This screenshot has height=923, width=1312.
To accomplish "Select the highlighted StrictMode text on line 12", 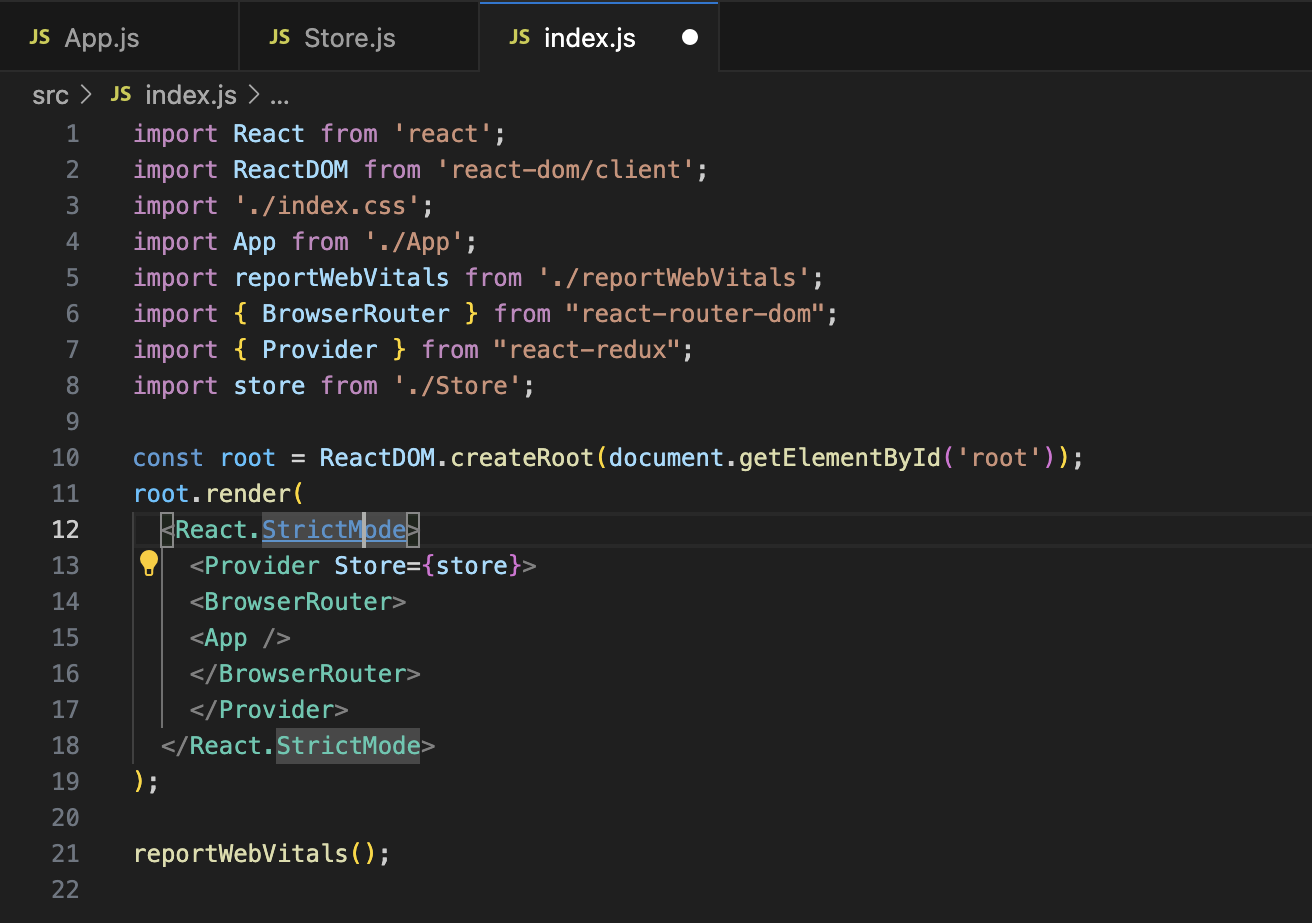I will point(333,529).
